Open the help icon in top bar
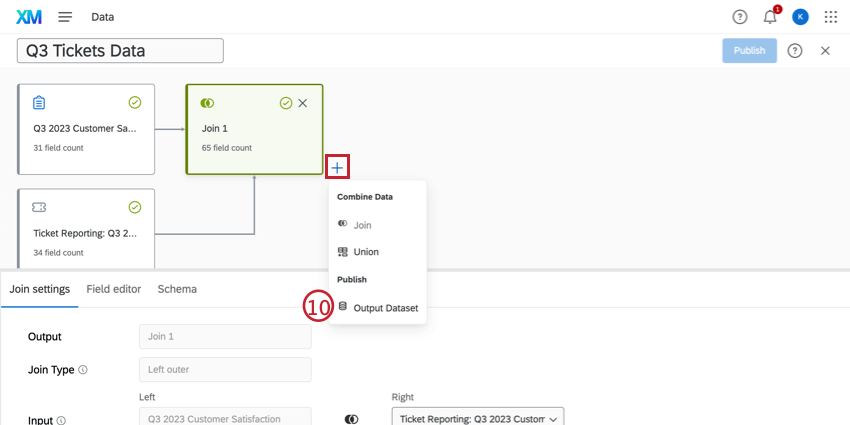 [x=739, y=17]
